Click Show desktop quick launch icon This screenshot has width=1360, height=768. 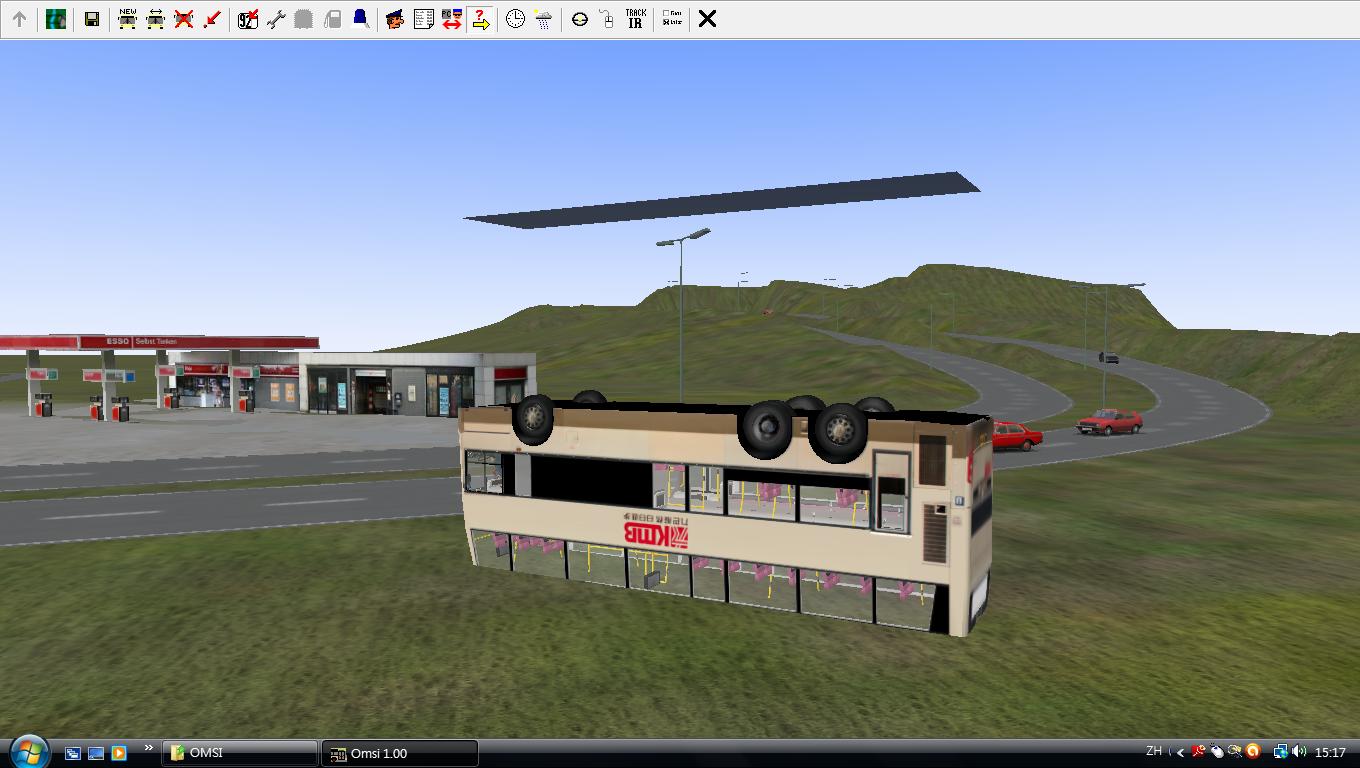click(x=96, y=753)
